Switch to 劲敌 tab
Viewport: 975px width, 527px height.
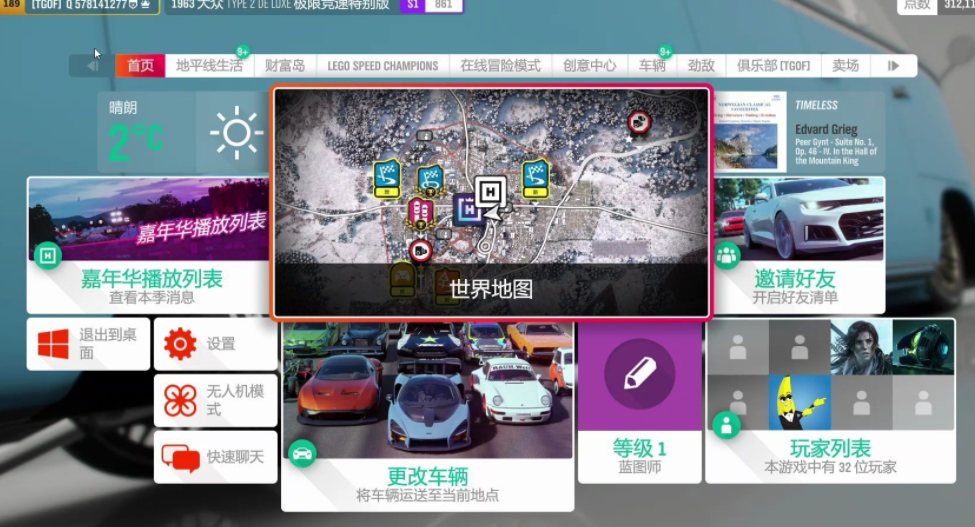point(701,66)
